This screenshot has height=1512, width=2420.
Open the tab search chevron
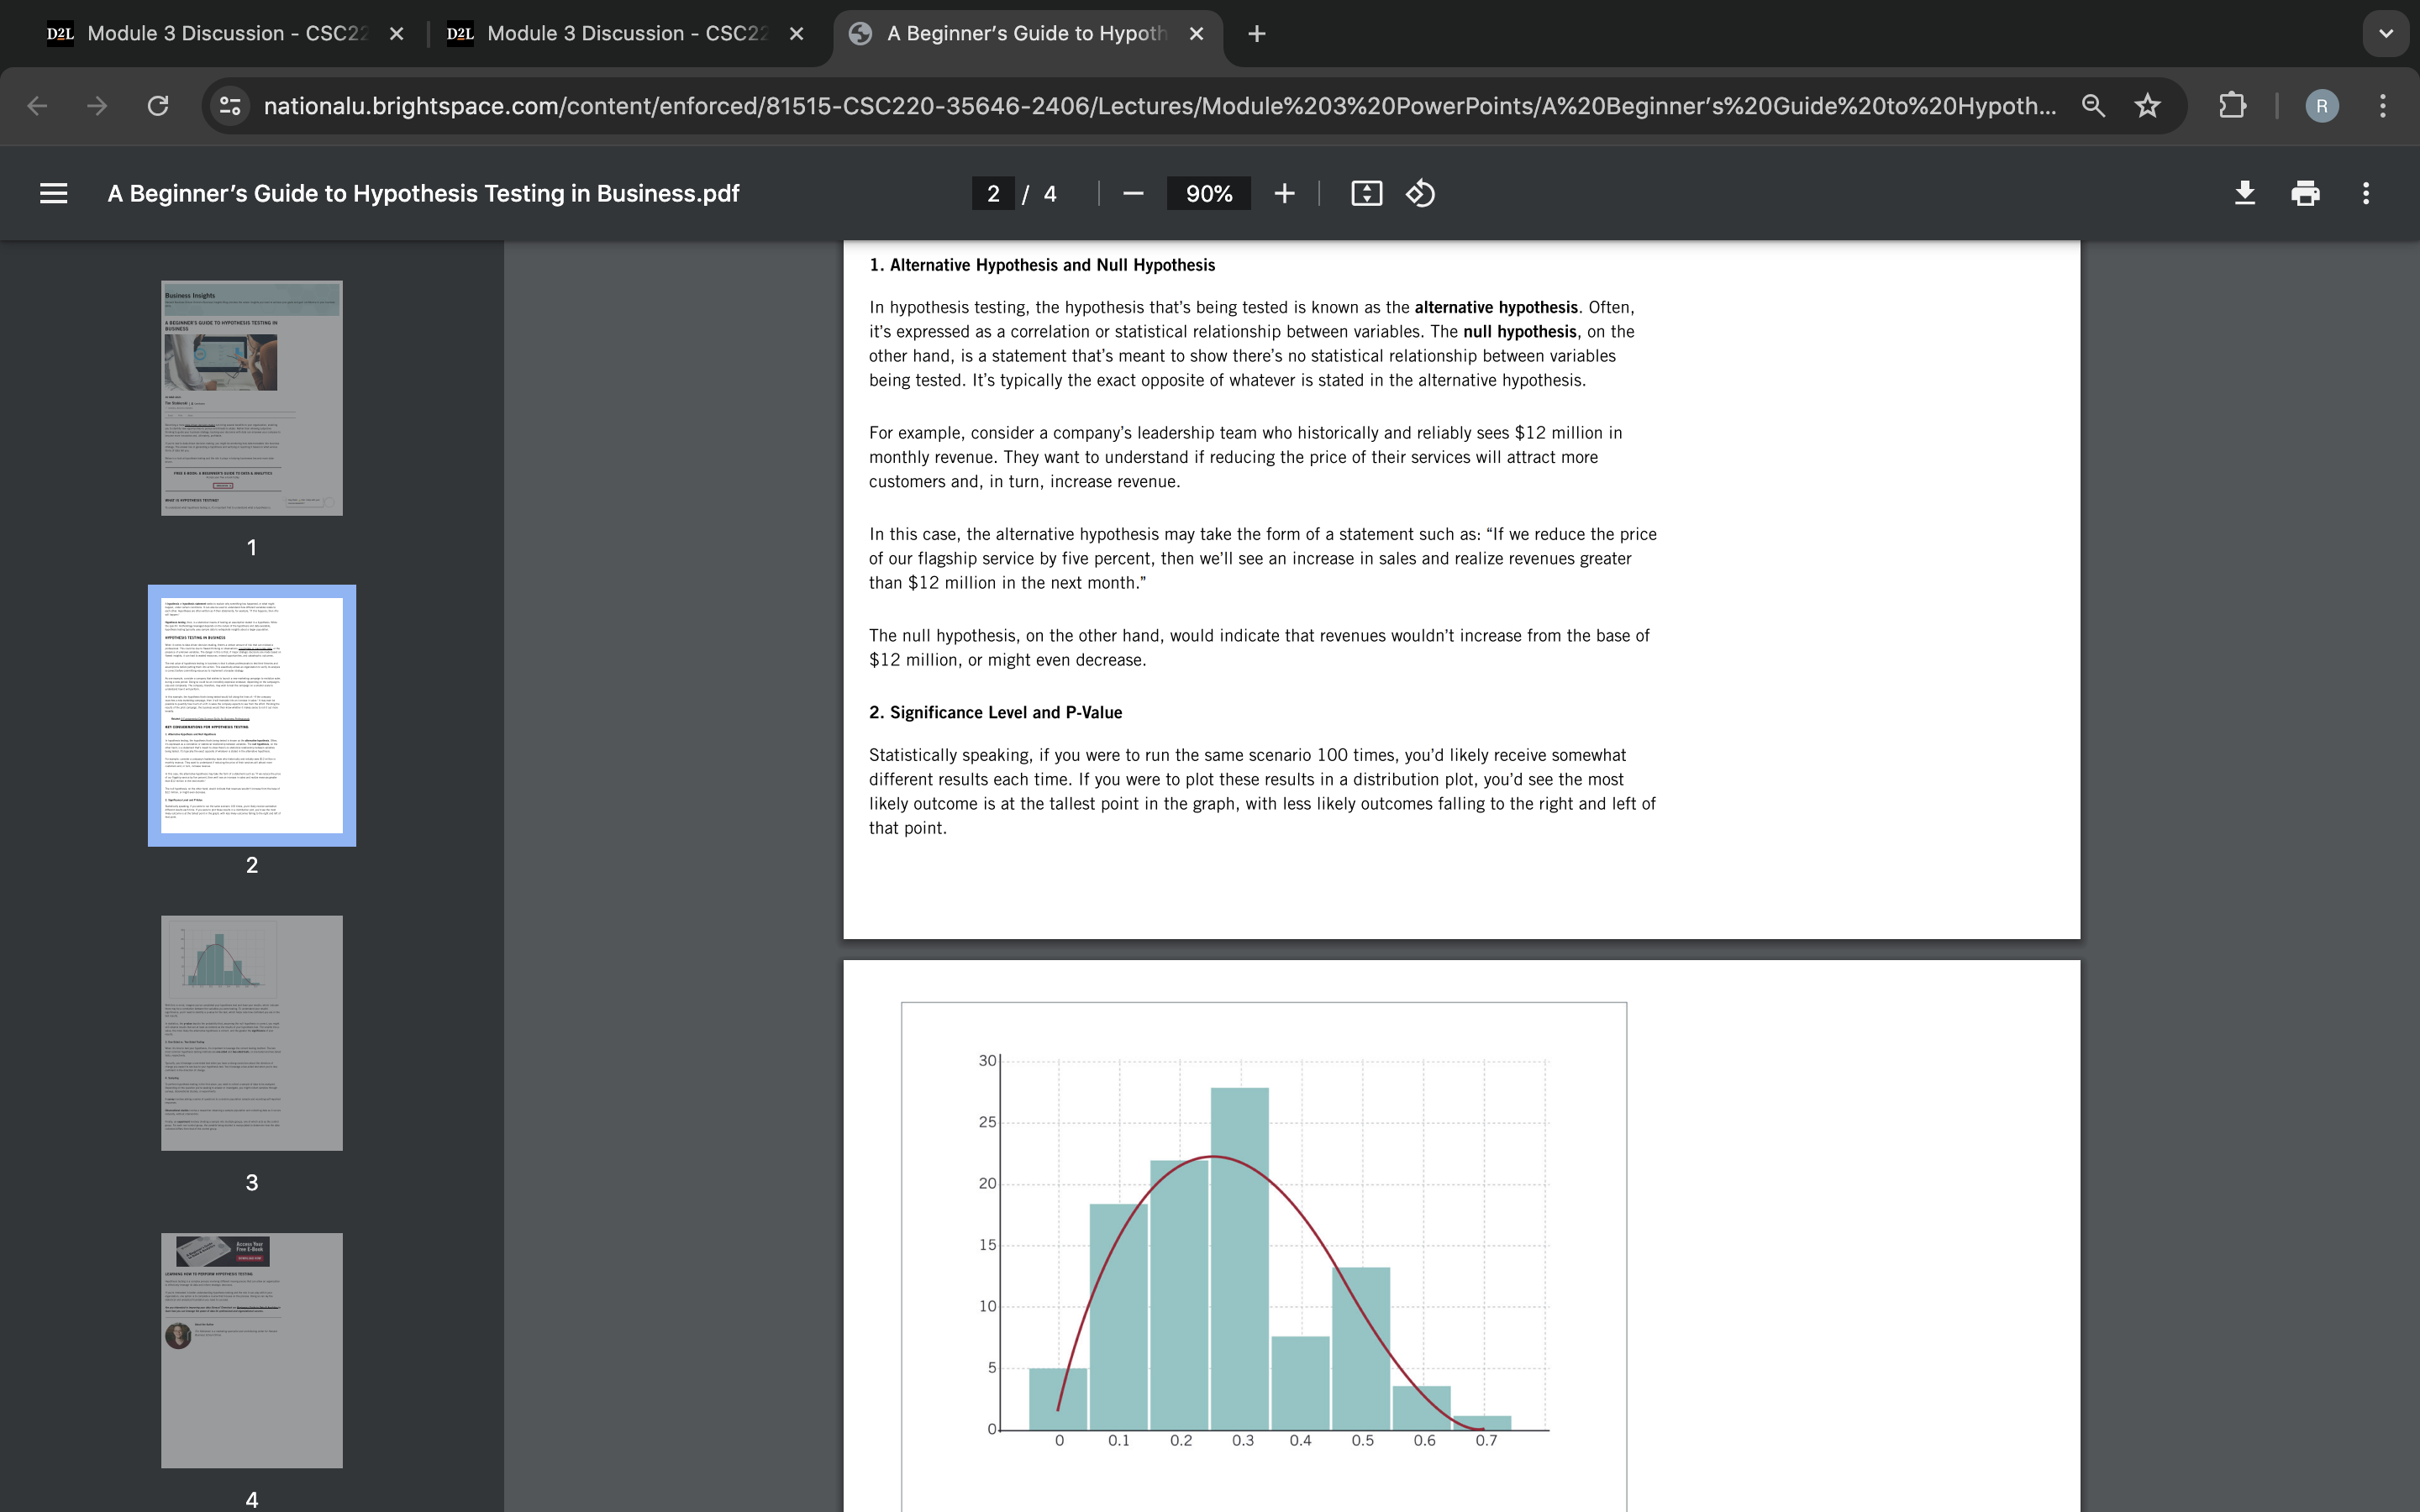pos(2386,33)
